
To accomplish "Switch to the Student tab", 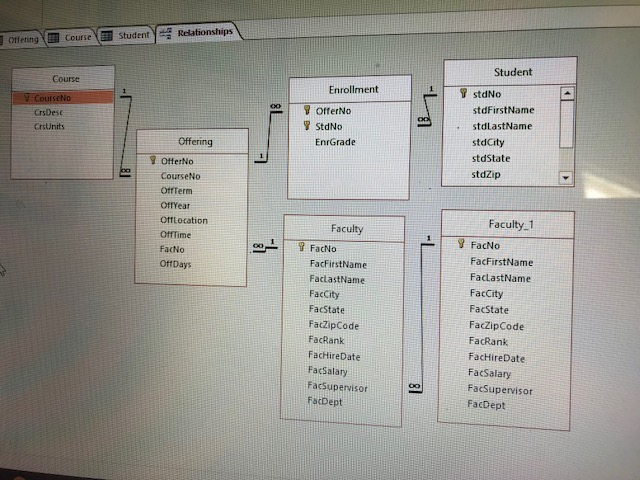I will [127, 36].
